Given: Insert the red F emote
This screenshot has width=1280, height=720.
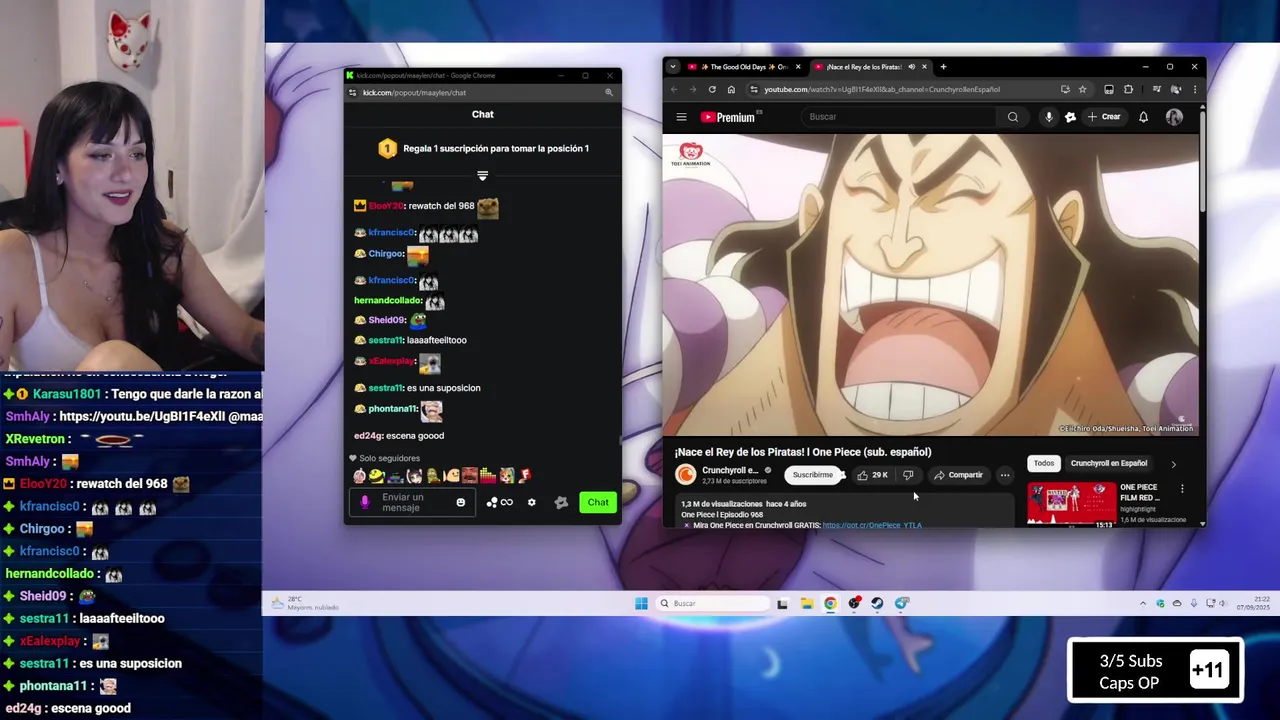Looking at the screenshot, I should coord(524,476).
